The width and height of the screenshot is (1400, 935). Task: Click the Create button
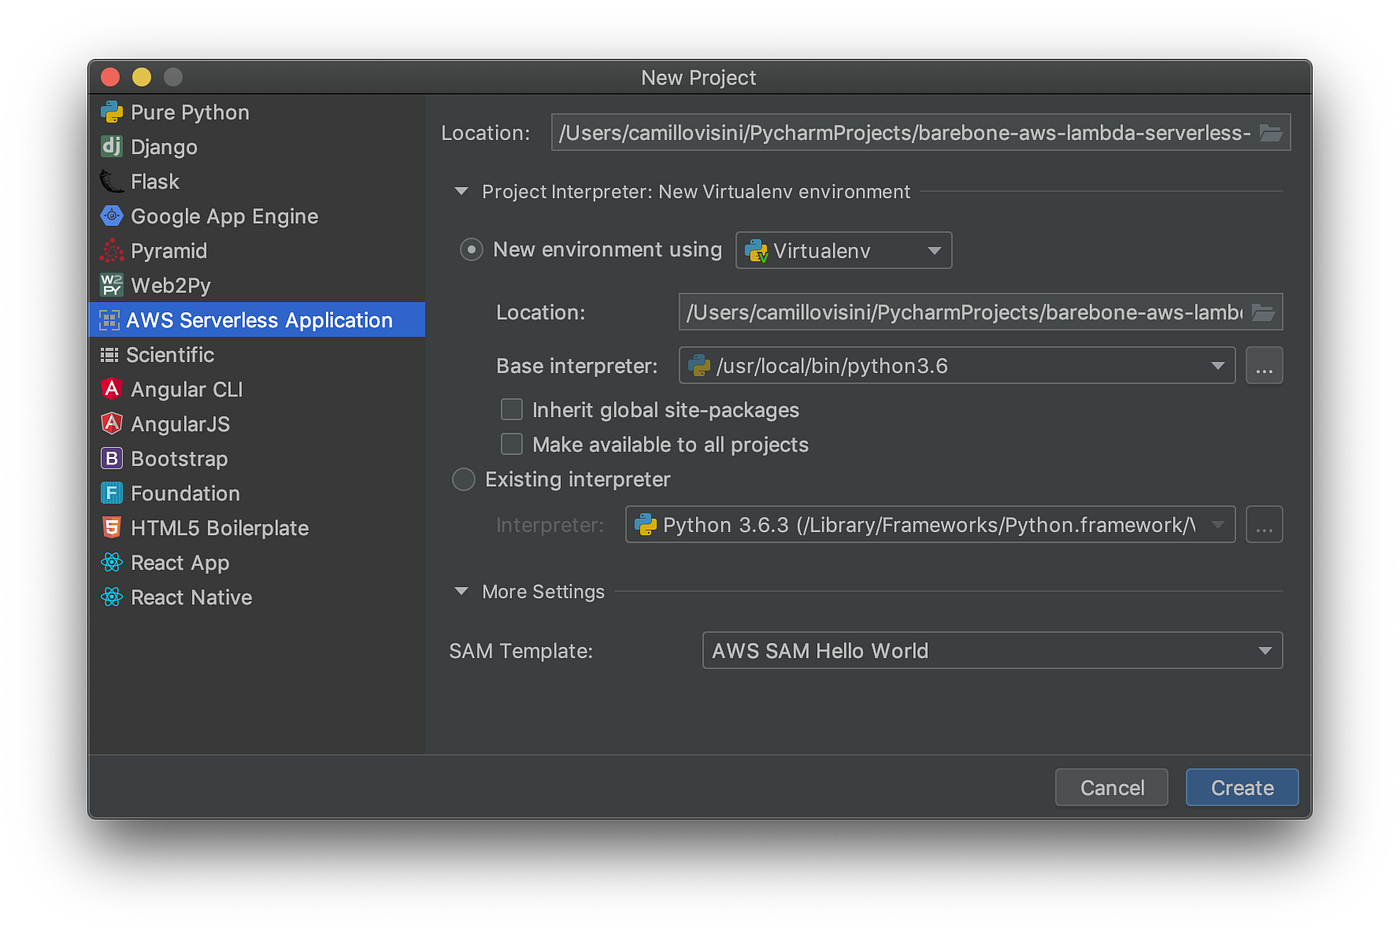(1241, 787)
